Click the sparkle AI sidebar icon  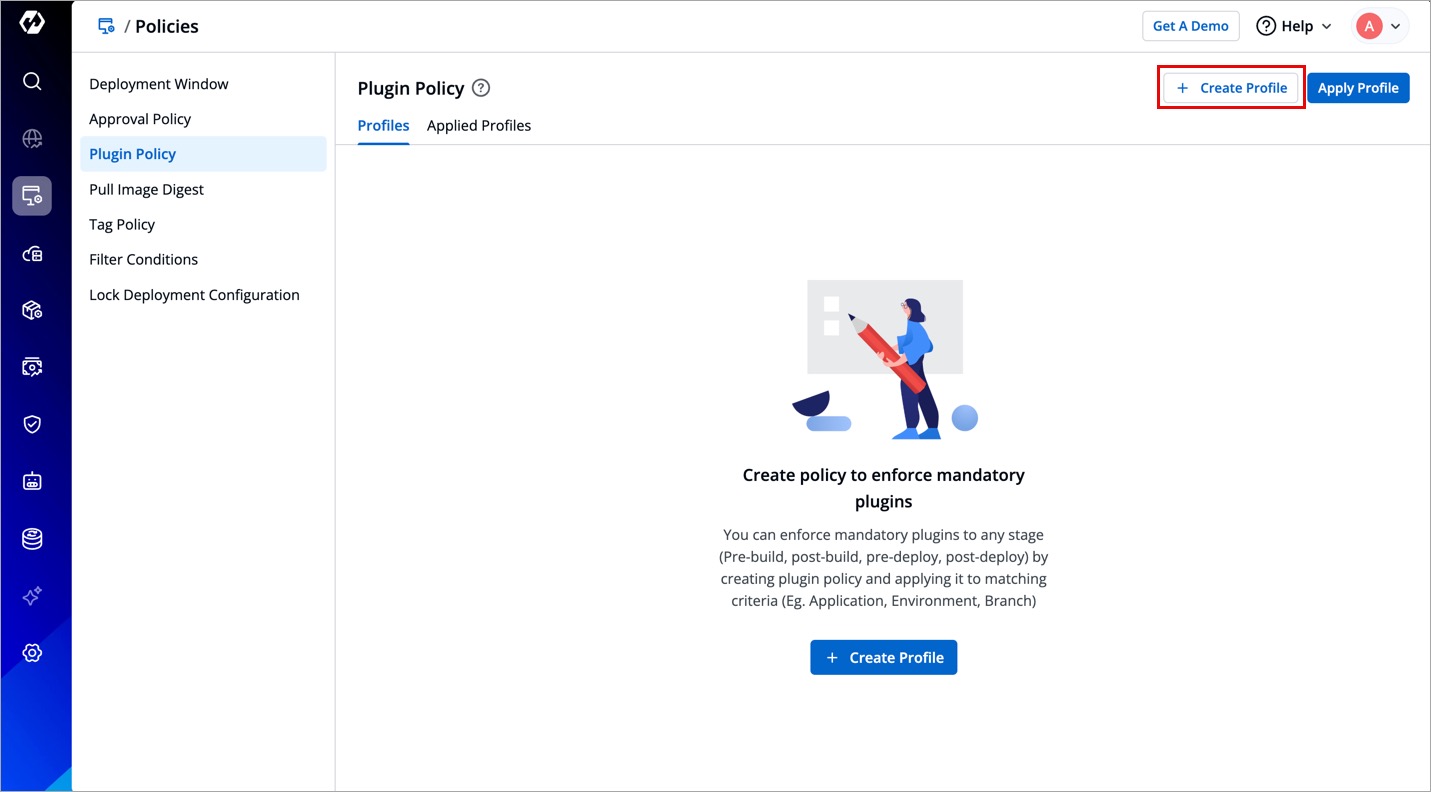pos(32,596)
